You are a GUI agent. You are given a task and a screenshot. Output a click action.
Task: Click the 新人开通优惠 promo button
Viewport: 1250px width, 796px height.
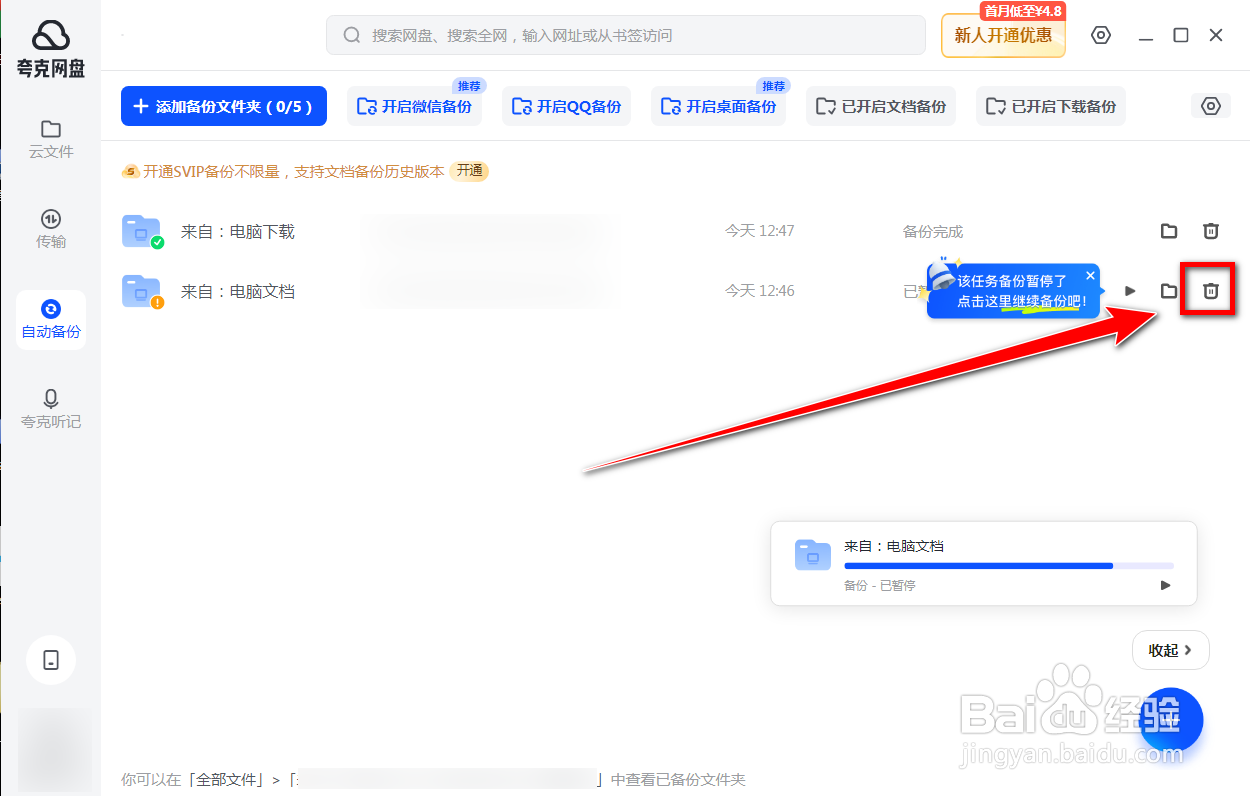1003,35
